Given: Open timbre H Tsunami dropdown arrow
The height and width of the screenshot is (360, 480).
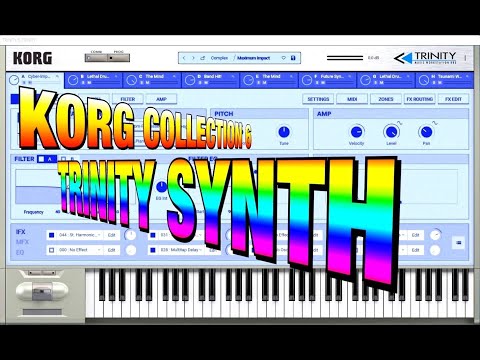Looking at the screenshot, I should click(x=467, y=76).
